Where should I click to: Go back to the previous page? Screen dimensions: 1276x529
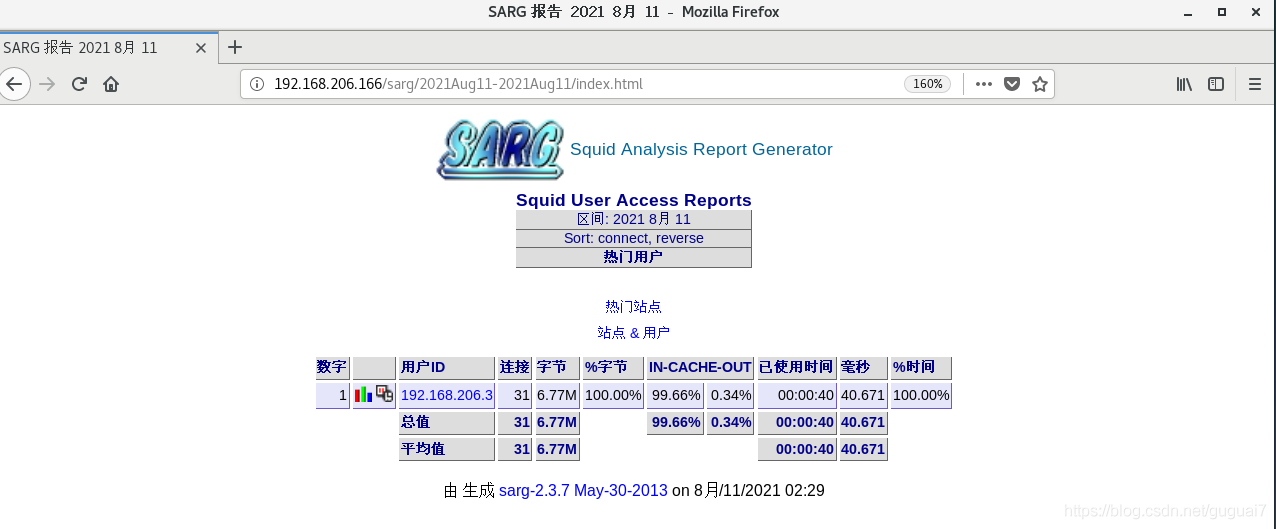click(x=14, y=84)
